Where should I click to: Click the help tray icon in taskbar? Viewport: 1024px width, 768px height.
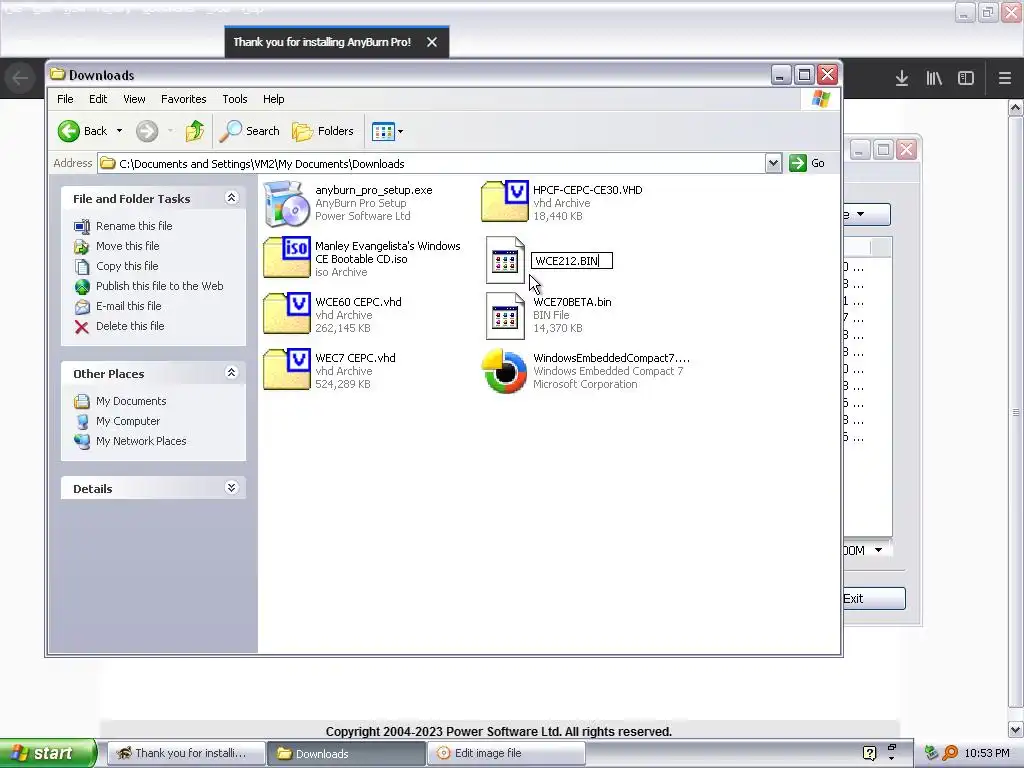(869, 753)
